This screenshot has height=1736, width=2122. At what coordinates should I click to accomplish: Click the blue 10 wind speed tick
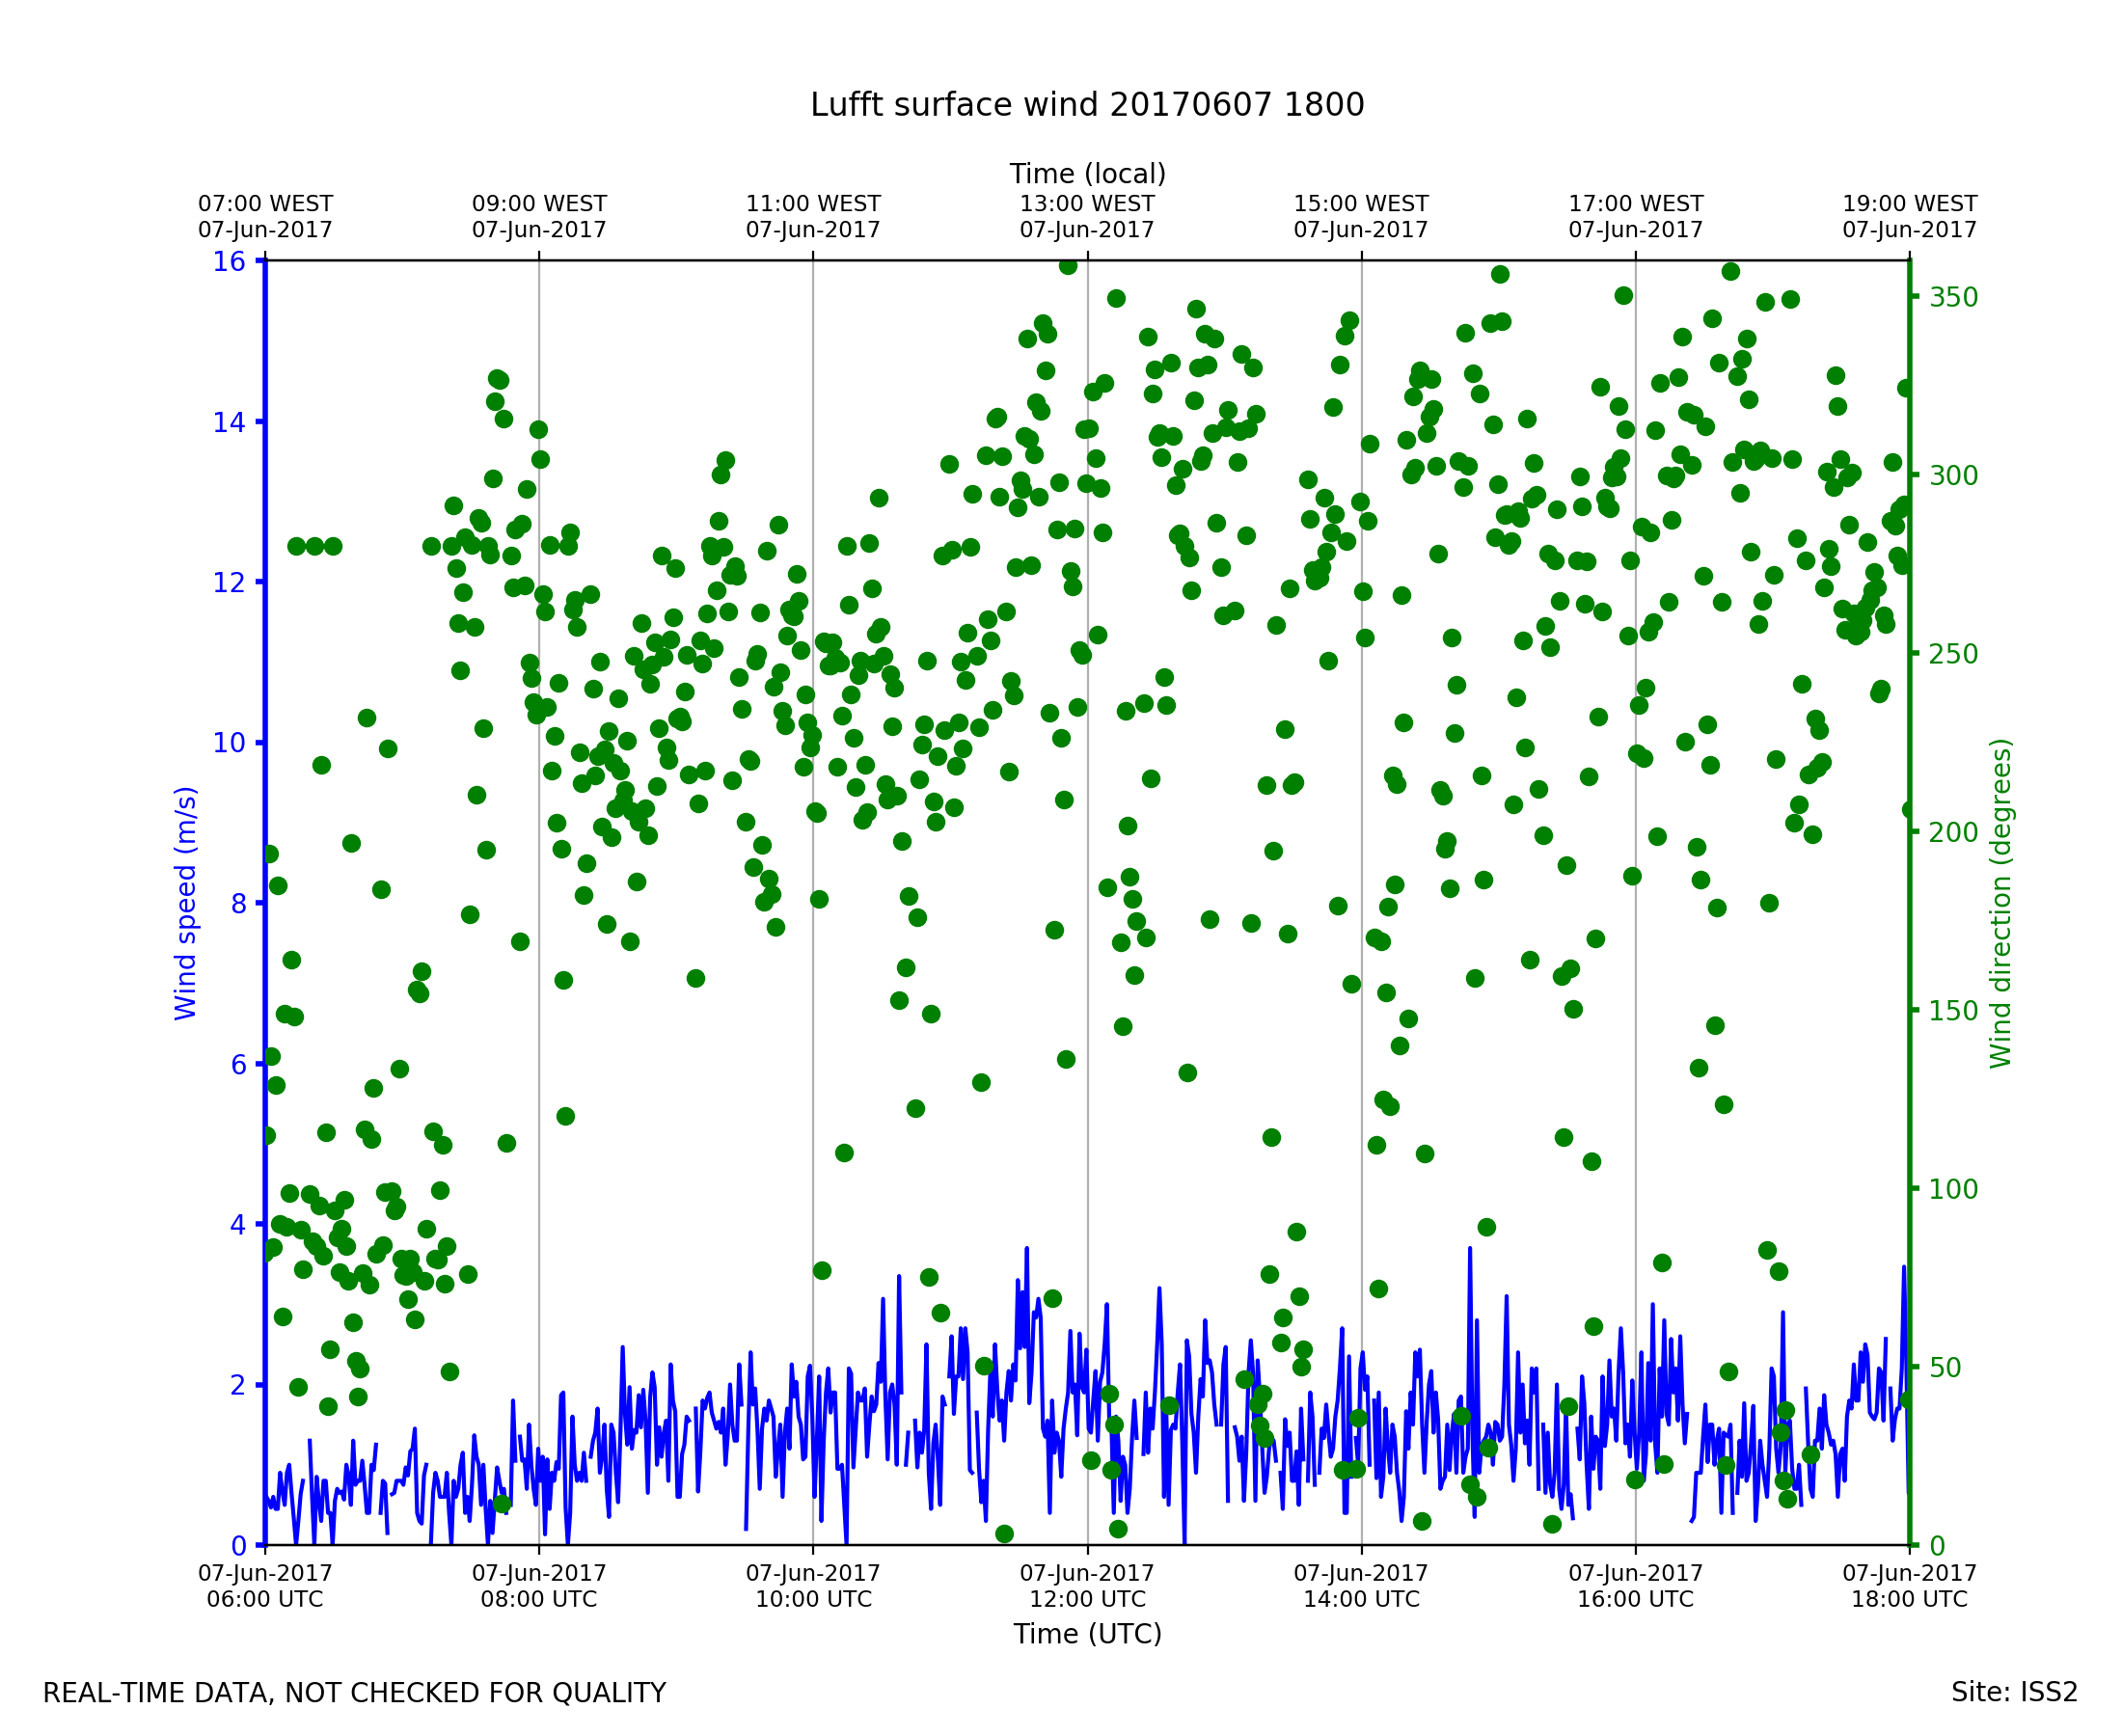click(x=229, y=743)
